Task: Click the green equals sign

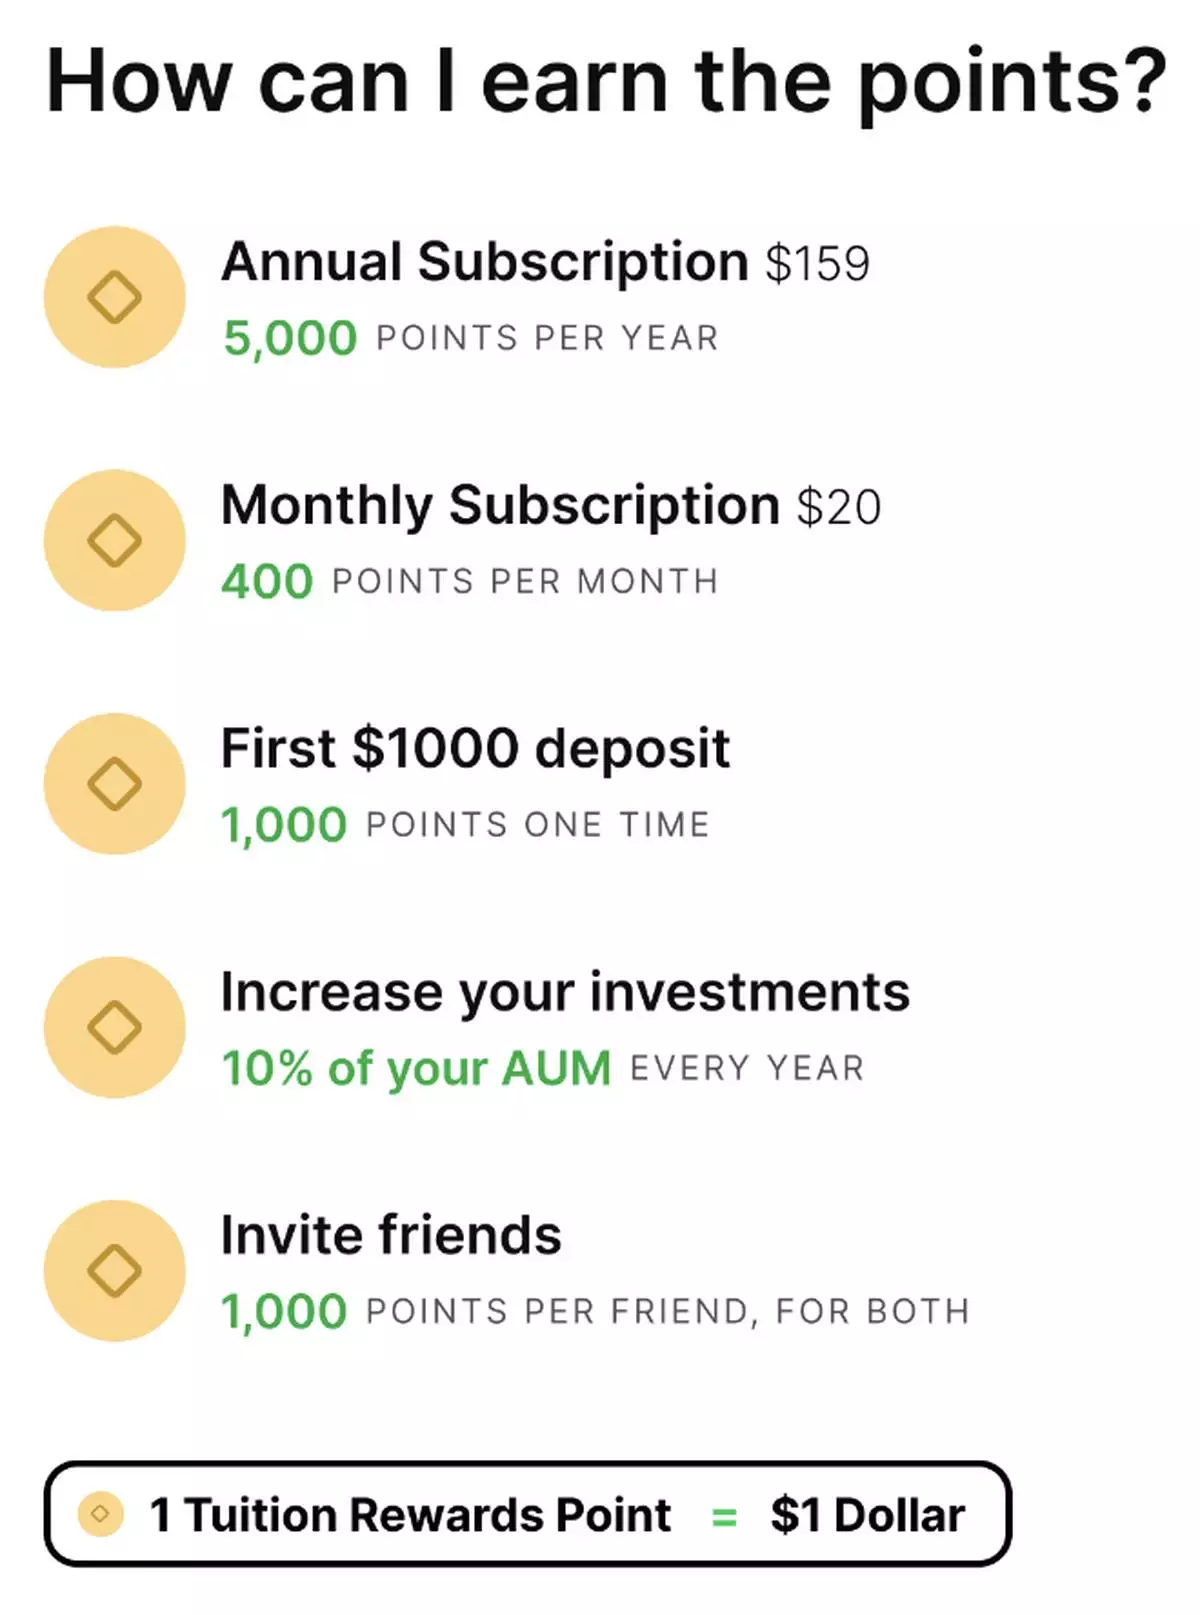Action: 724,1517
